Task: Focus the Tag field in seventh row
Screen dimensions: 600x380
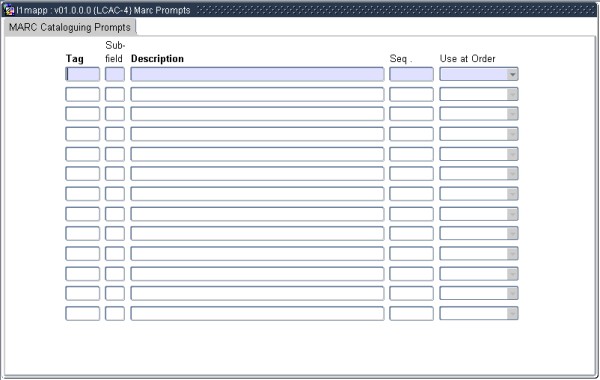Action: tap(83, 194)
